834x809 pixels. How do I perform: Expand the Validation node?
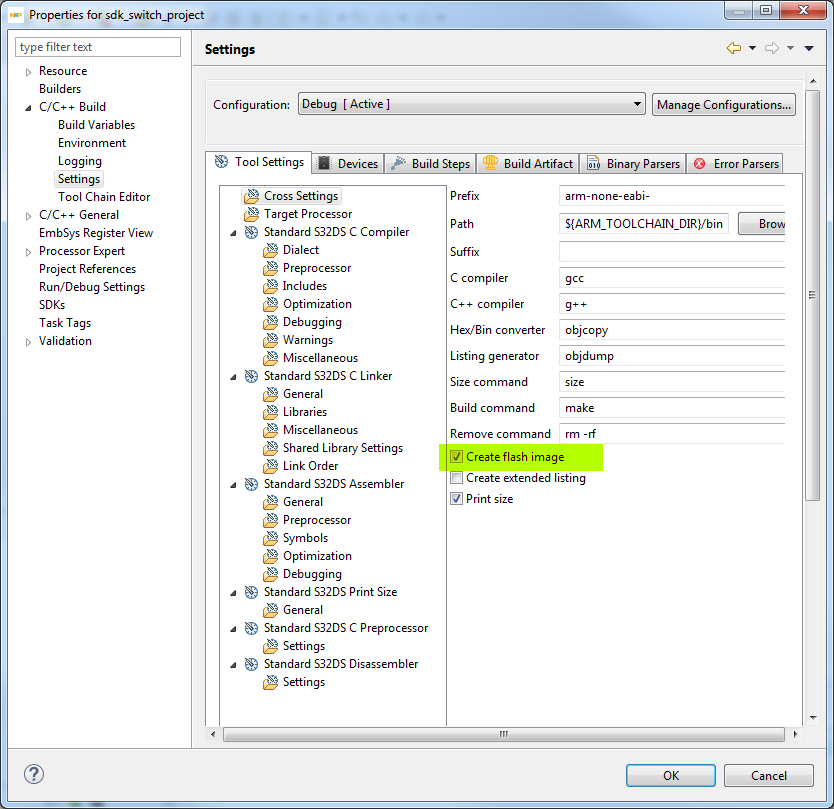(28, 342)
